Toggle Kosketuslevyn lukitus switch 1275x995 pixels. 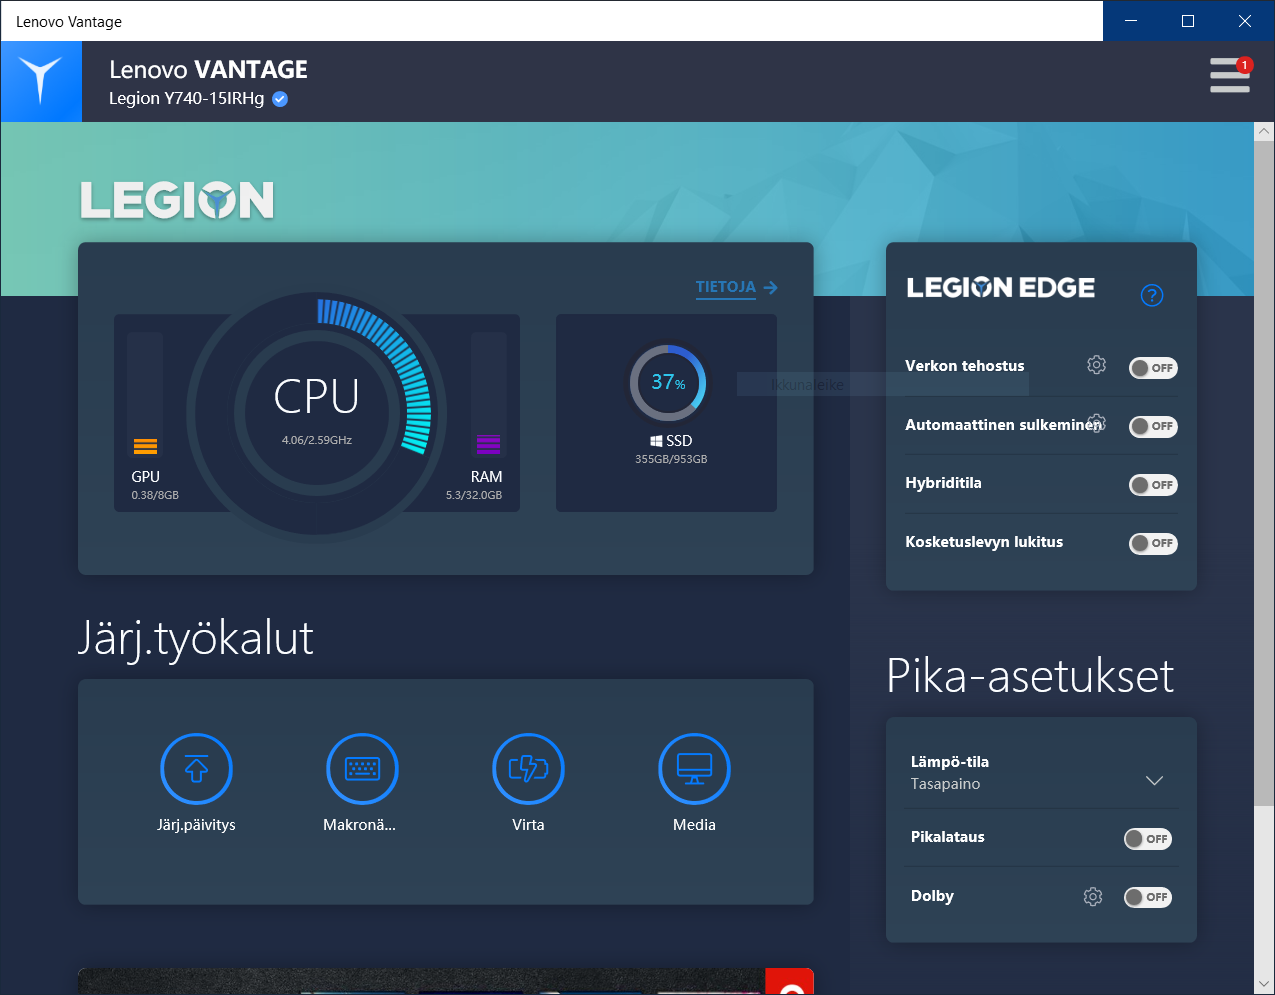tap(1153, 543)
